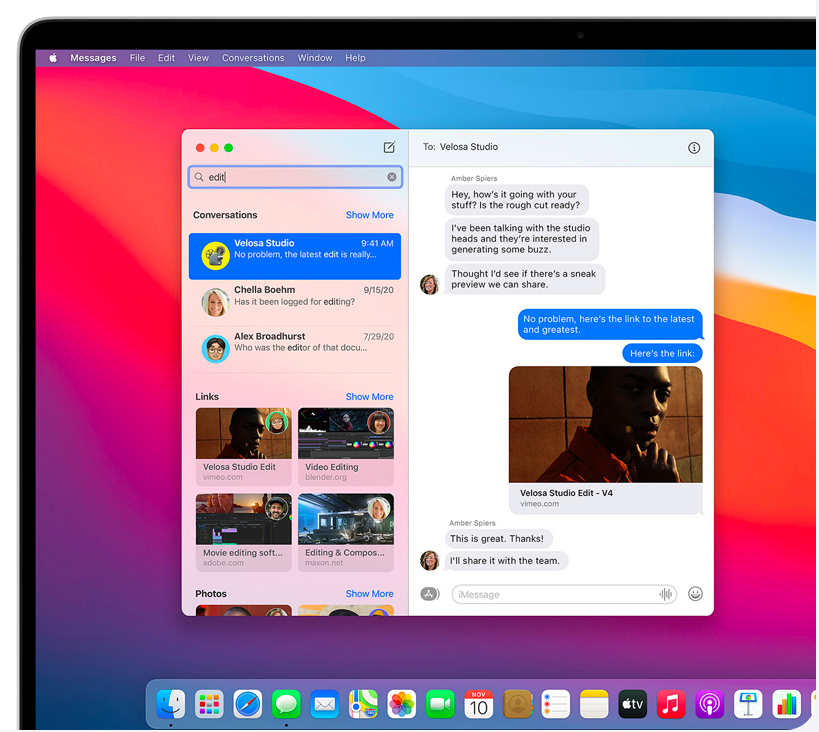Open the iMessage apps button
Image resolution: width=819 pixels, height=732 pixels.
[430, 594]
